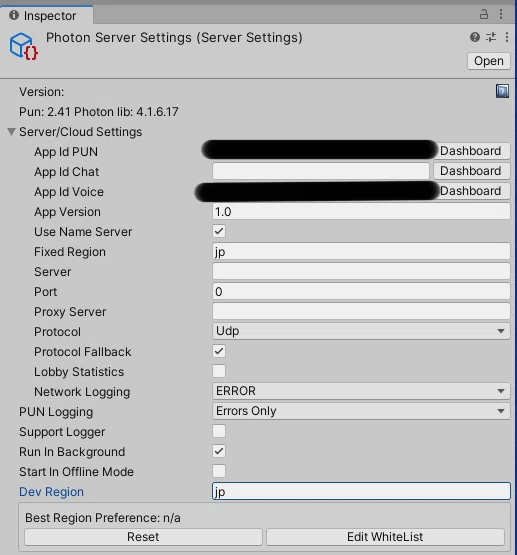This screenshot has height=555, width=517.
Task: Uncheck the Protocol Fallback checkbox
Action: click(x=219, y=351)
